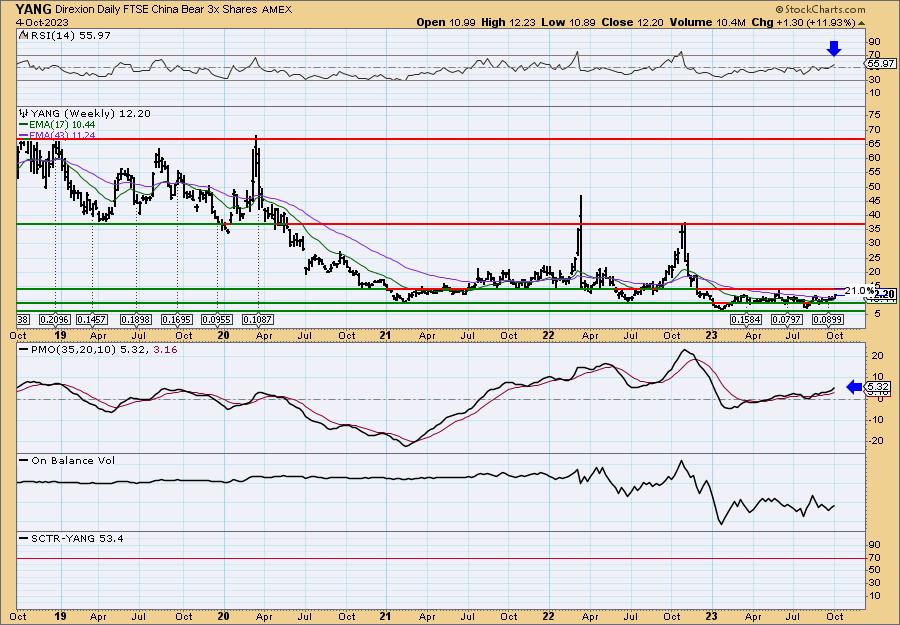Click the RSI(14) 55.97 panel label
Viewport: 900px width, 625px height.
[69, 35]
